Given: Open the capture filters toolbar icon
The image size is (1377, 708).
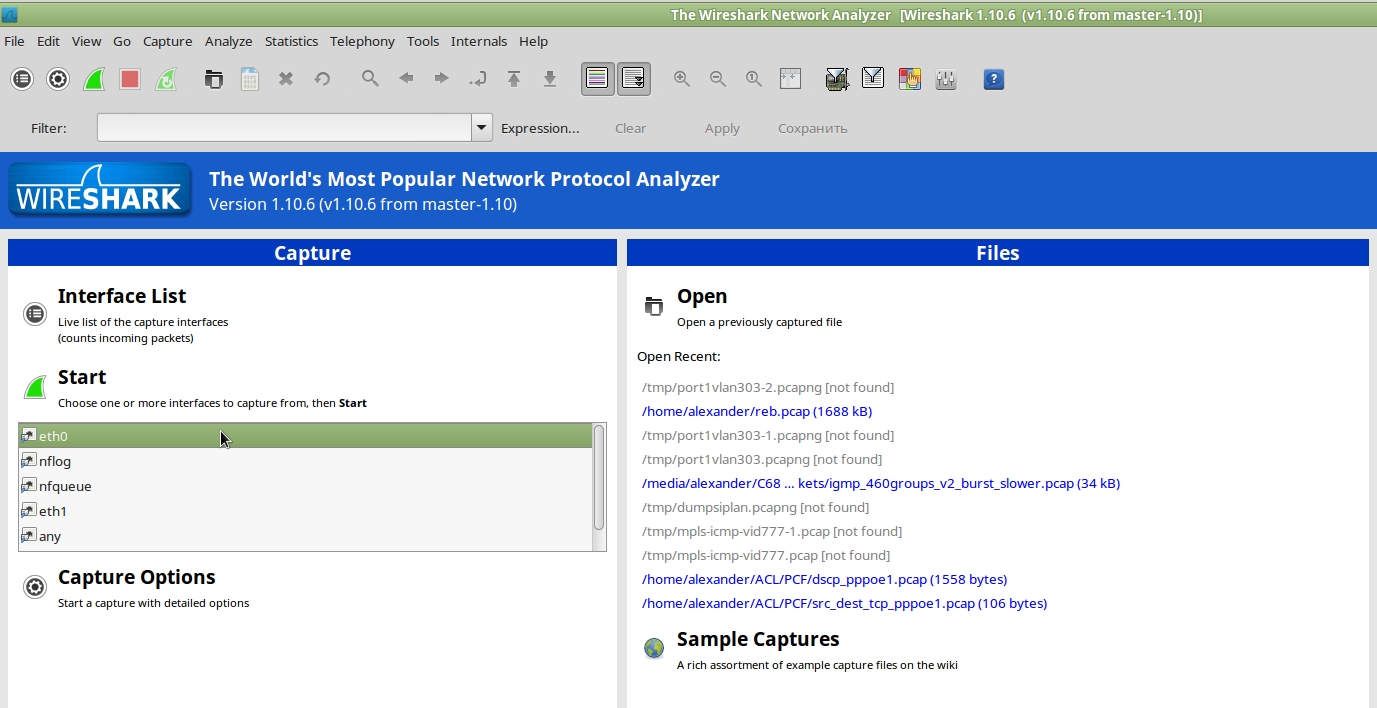Looking at the screenshot, I should click(837, 79).
